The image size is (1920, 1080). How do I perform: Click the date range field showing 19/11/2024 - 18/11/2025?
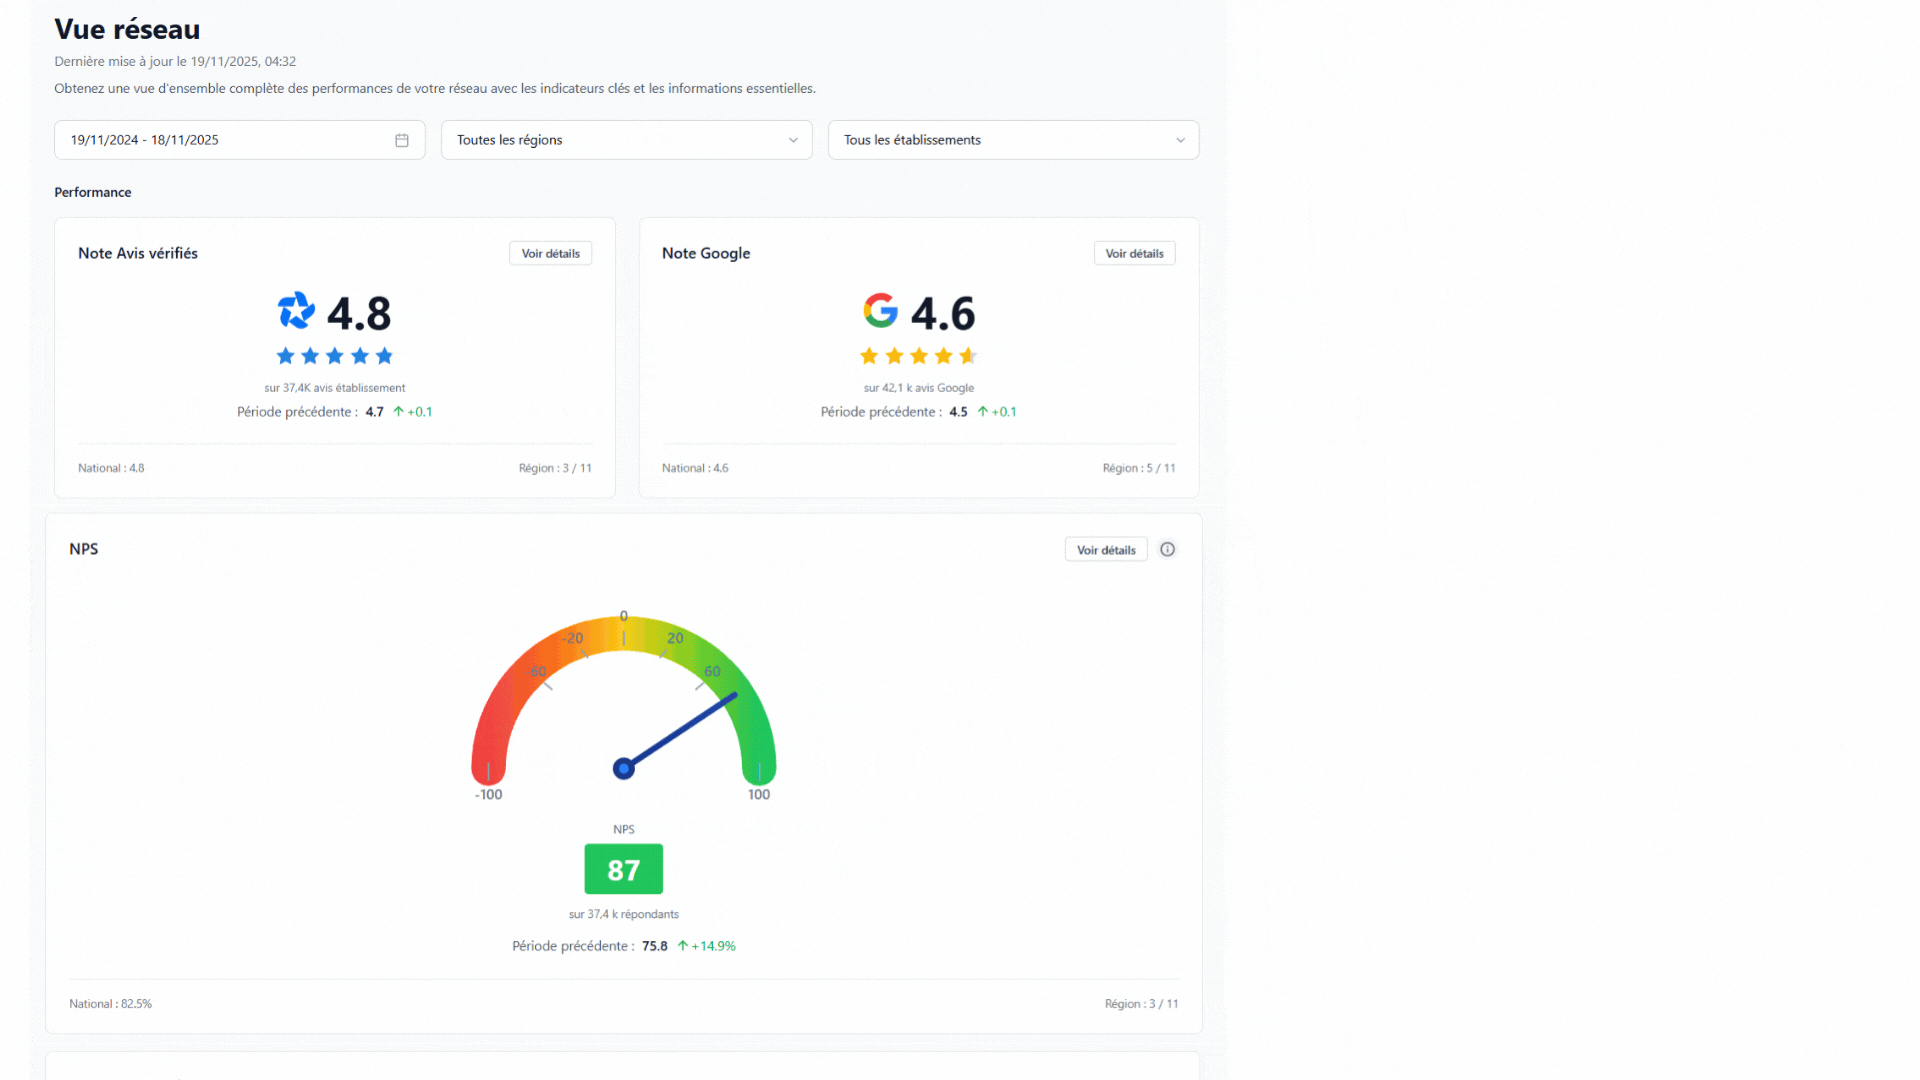(x=220, y=140)
